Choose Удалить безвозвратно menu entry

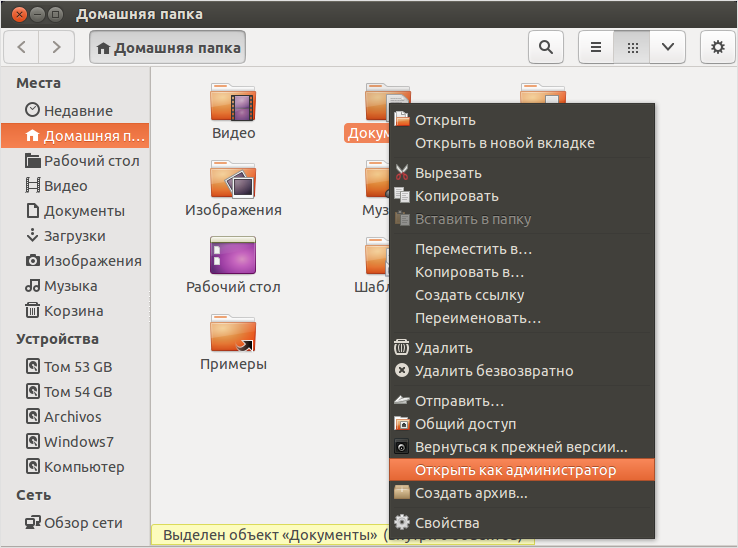click(x=522, y=371)
